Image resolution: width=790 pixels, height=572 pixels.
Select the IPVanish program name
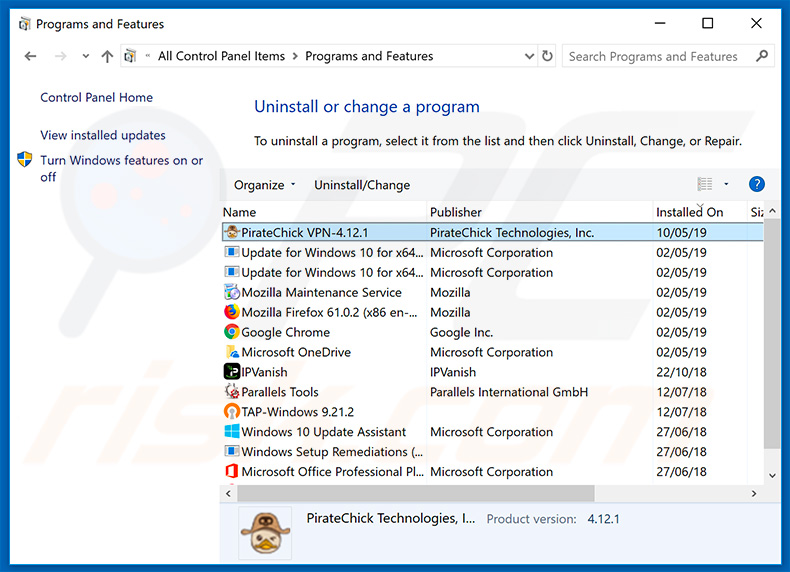[265, 372]
